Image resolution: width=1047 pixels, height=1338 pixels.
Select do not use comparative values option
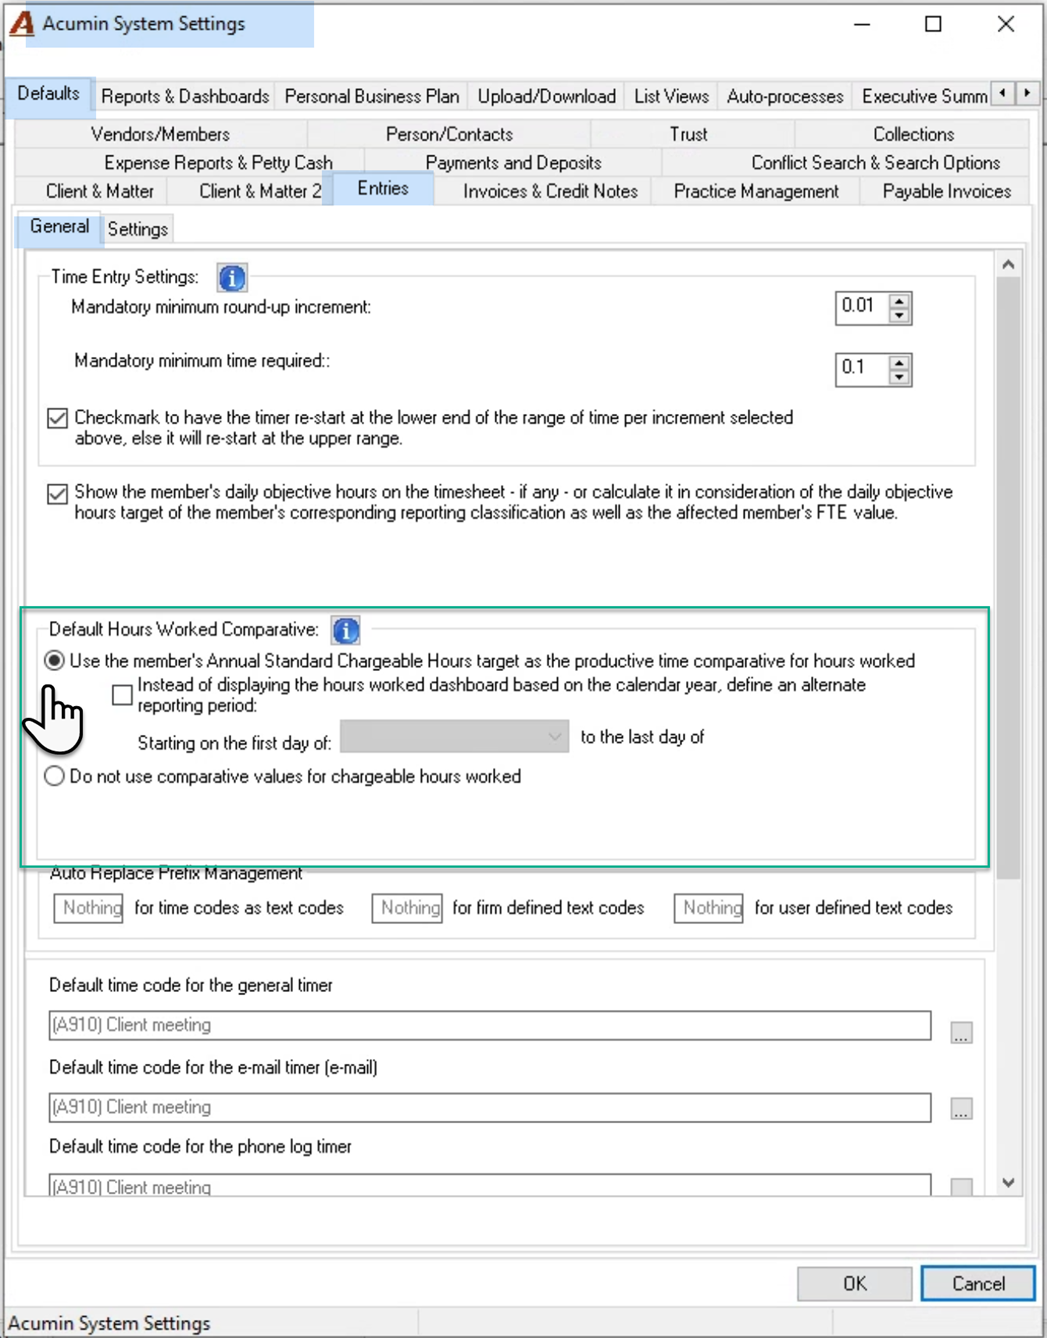[55, 776]
